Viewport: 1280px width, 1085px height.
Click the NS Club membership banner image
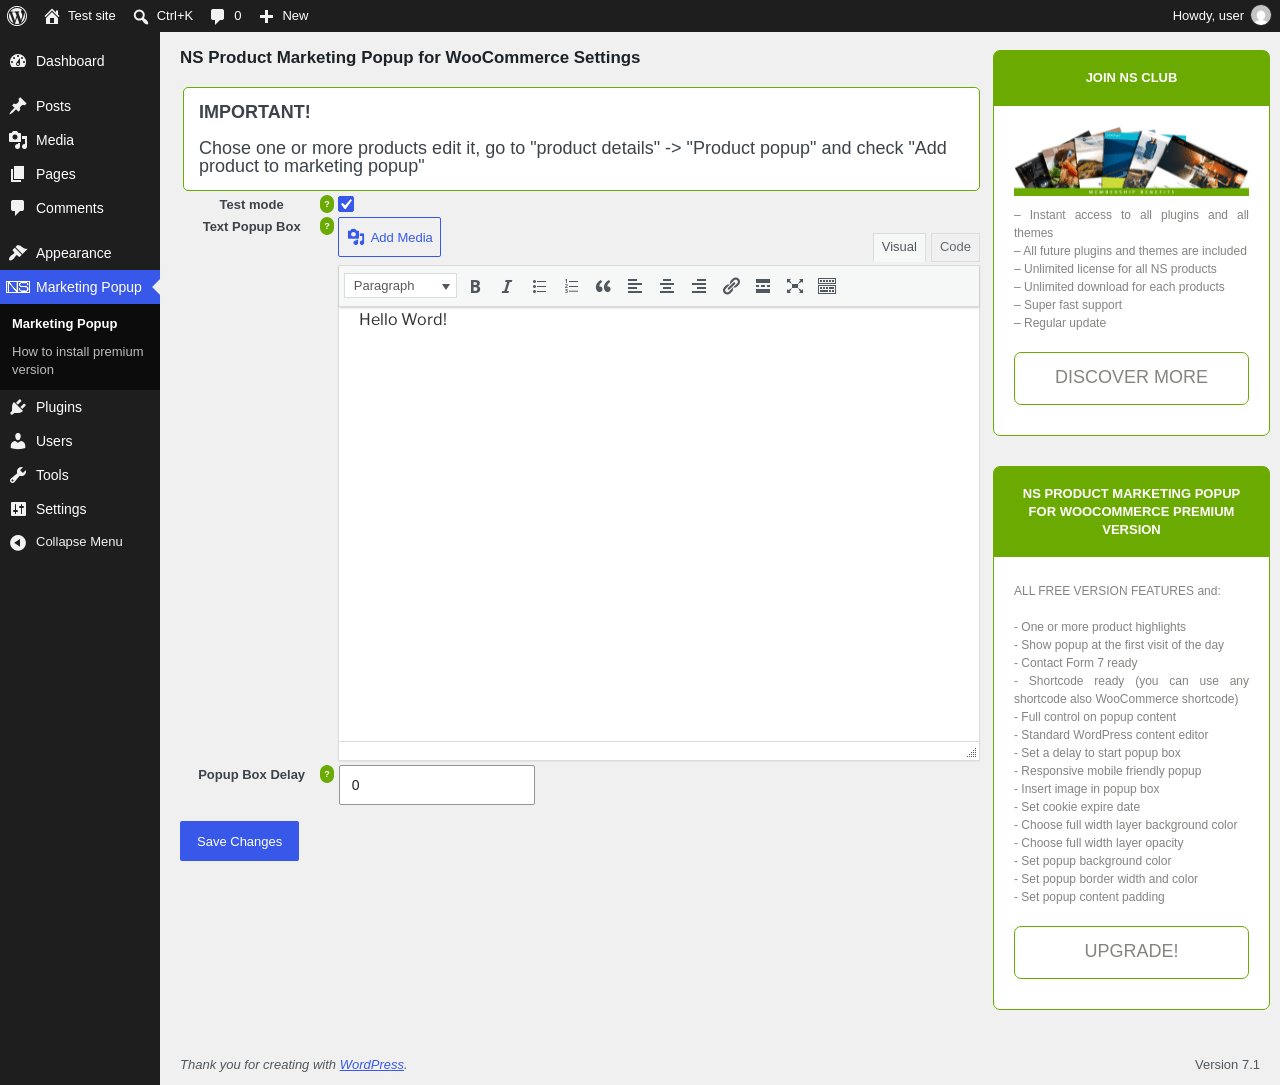pos(1131,161)
